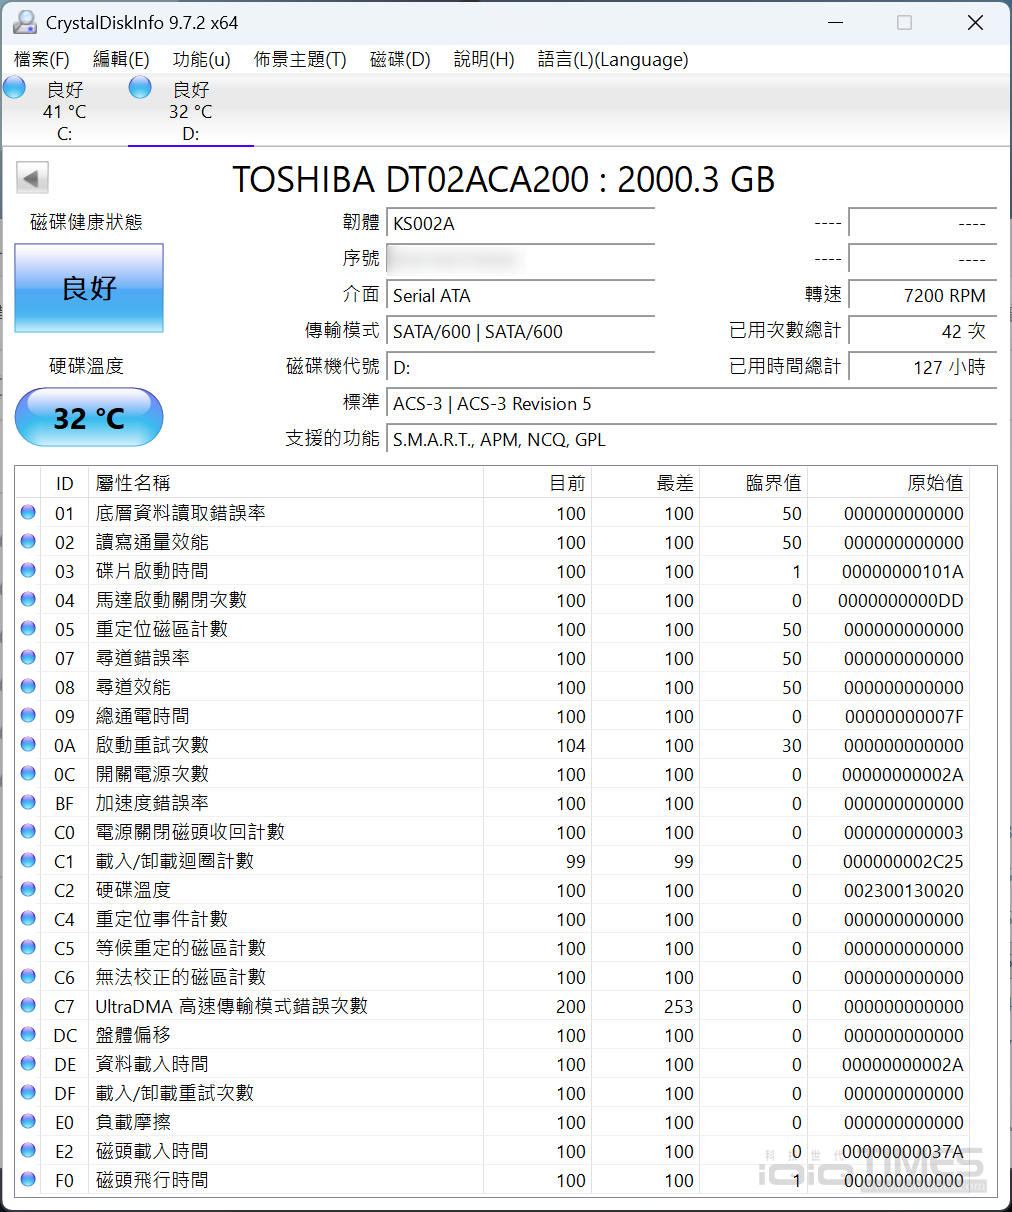Open the 功能(u) menu
Screen dimensions: 1012x1212
click(x=201, y=60)
